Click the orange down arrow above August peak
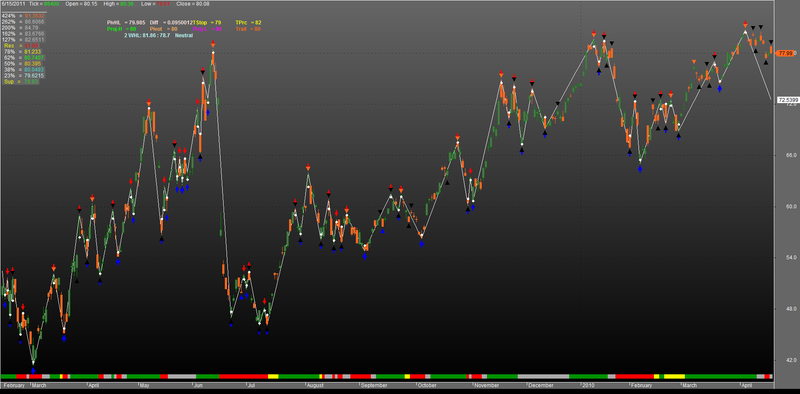 point(308,167)
